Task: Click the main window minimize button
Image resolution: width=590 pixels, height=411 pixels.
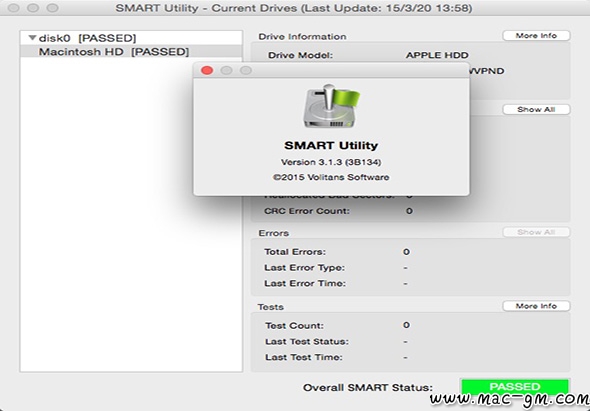Action: coord(33,8)
